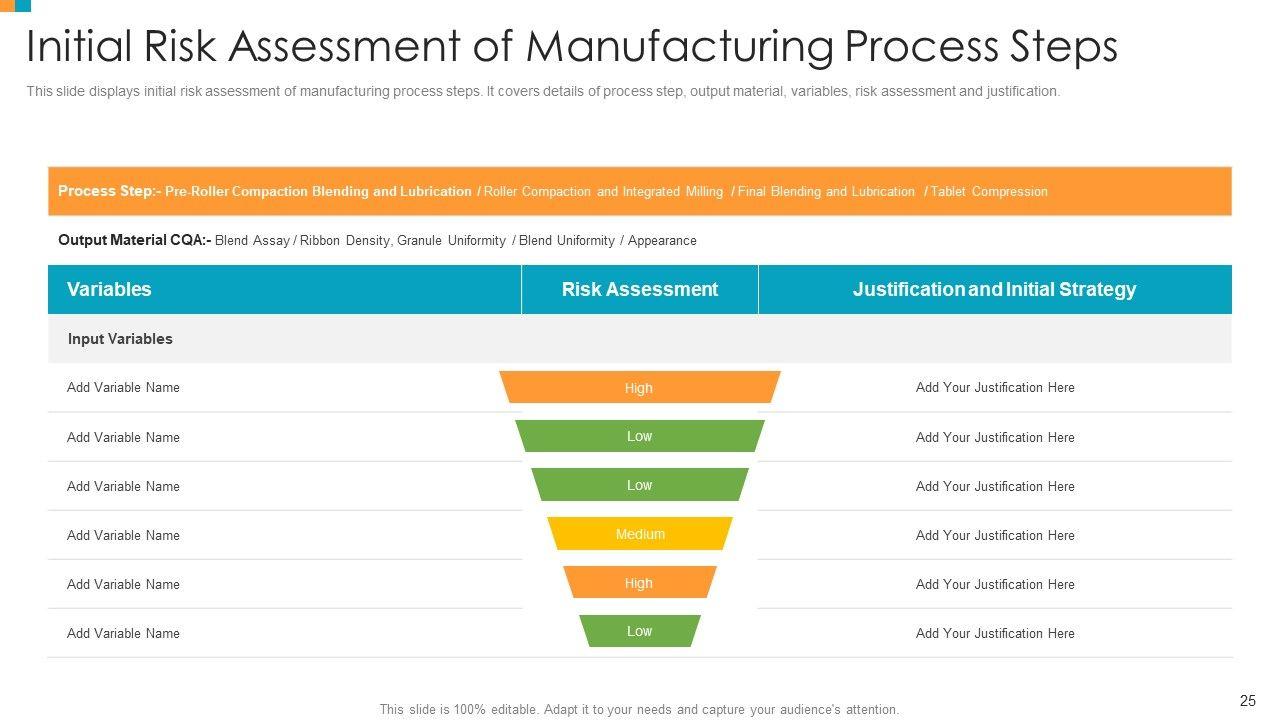The image size is (1280, 720).
Task: Select the smallest green Low funnel segment
Action: pos(639,631)
